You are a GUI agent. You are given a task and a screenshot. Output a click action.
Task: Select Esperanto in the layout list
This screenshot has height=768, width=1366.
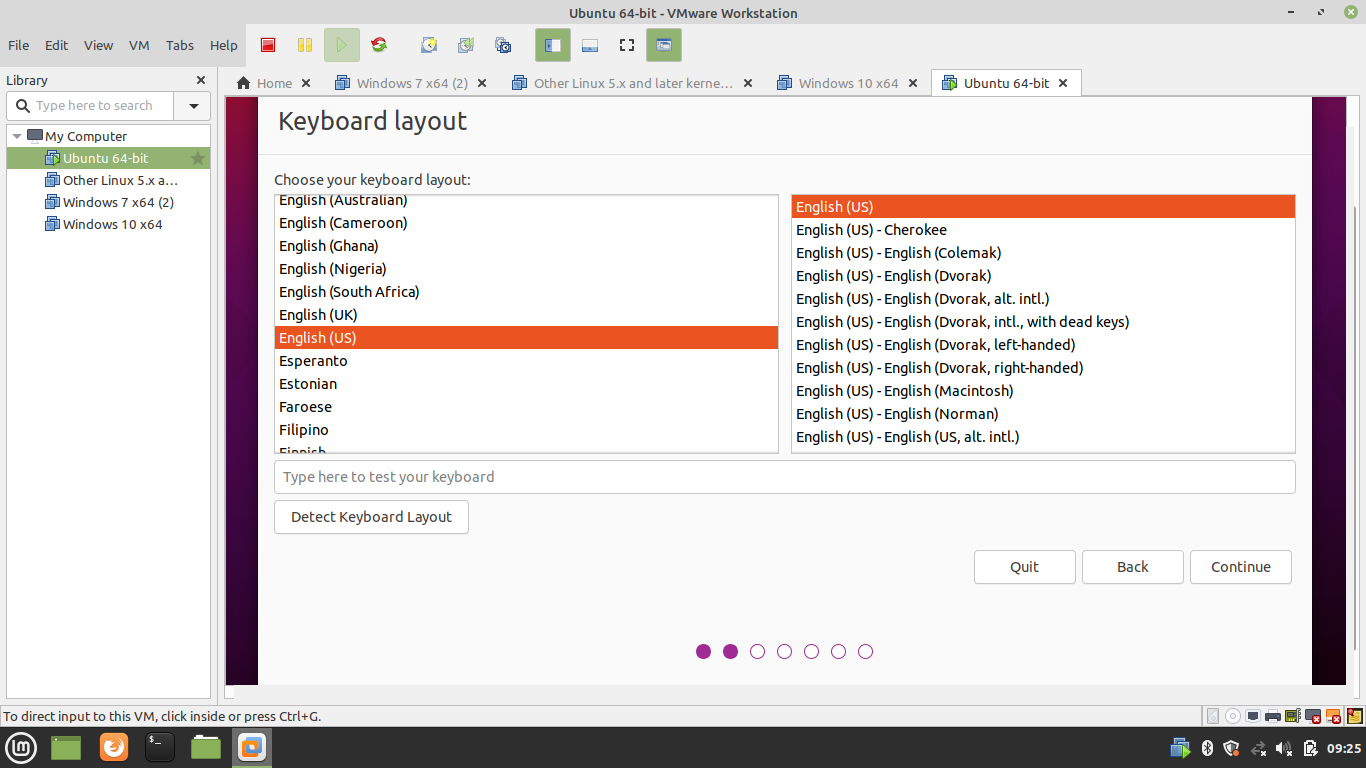pos(526,361)
